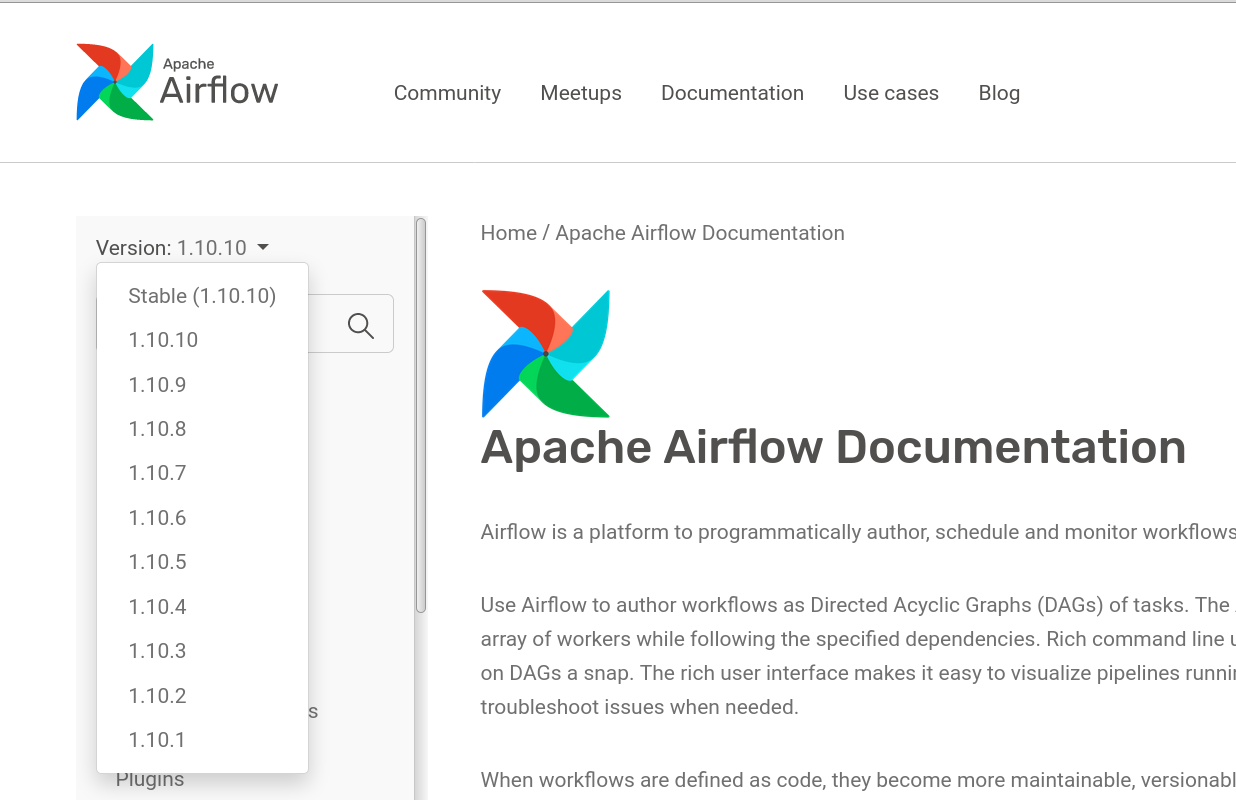
Task: Click the sidebar vertical scrollbar
Action: (x=421, y=415)
